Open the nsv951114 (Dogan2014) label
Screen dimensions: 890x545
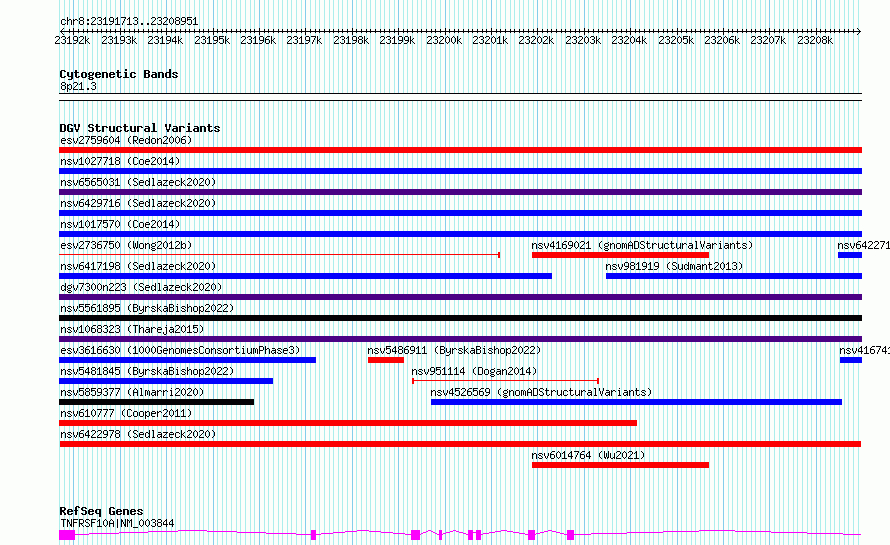pos(474,371)
